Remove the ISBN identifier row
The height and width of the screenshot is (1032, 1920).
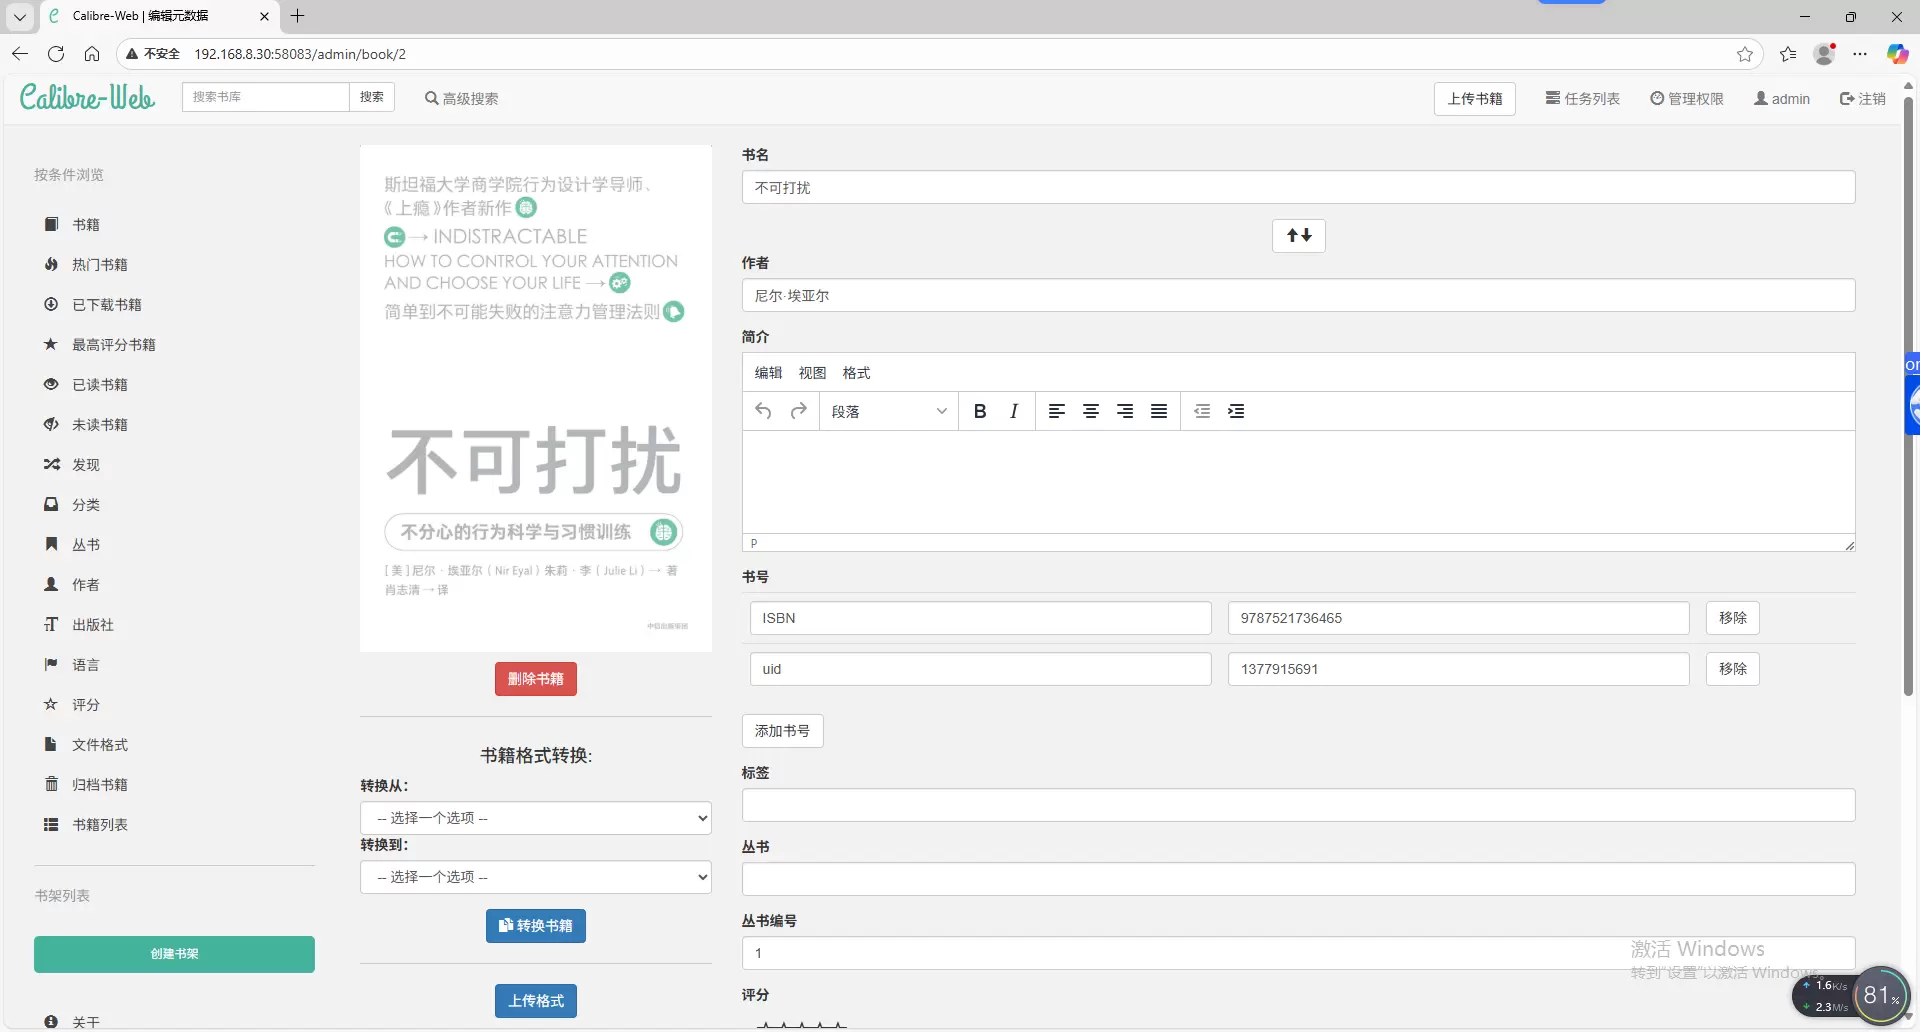click(x=1732, y=618)
